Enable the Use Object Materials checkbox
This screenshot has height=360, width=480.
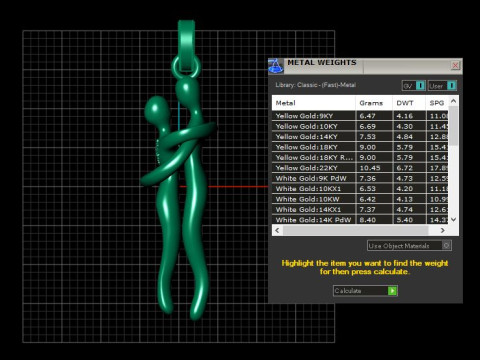coord(447,246)
